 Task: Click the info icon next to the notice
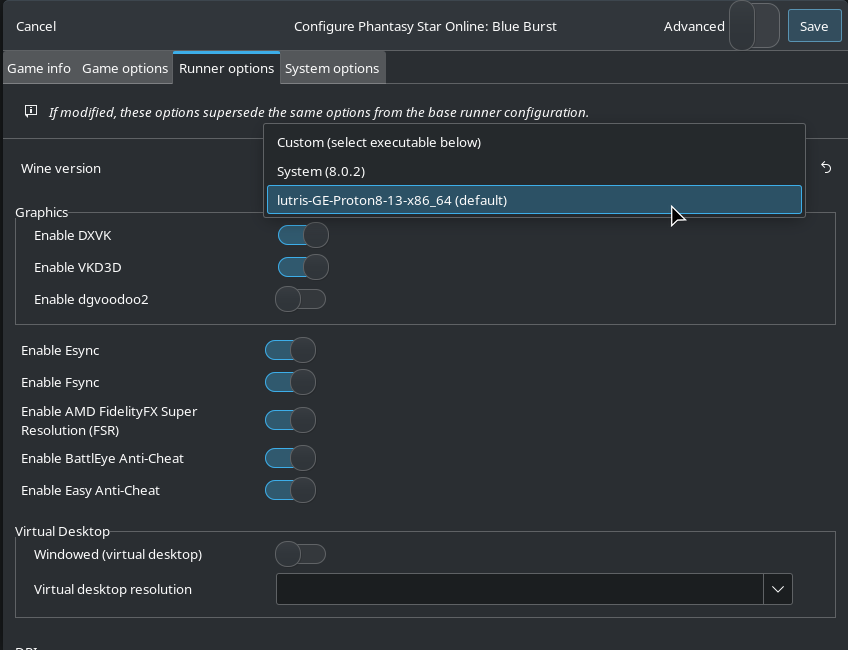(x=31, y=111)
